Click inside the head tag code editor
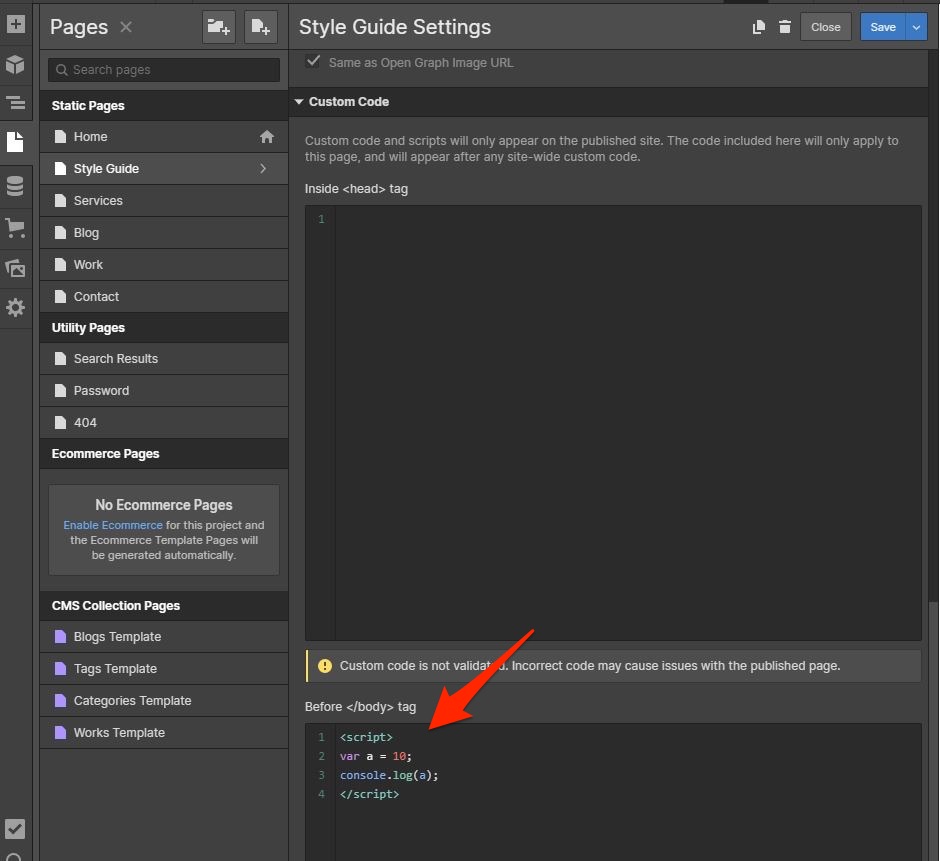 [613, 423]
